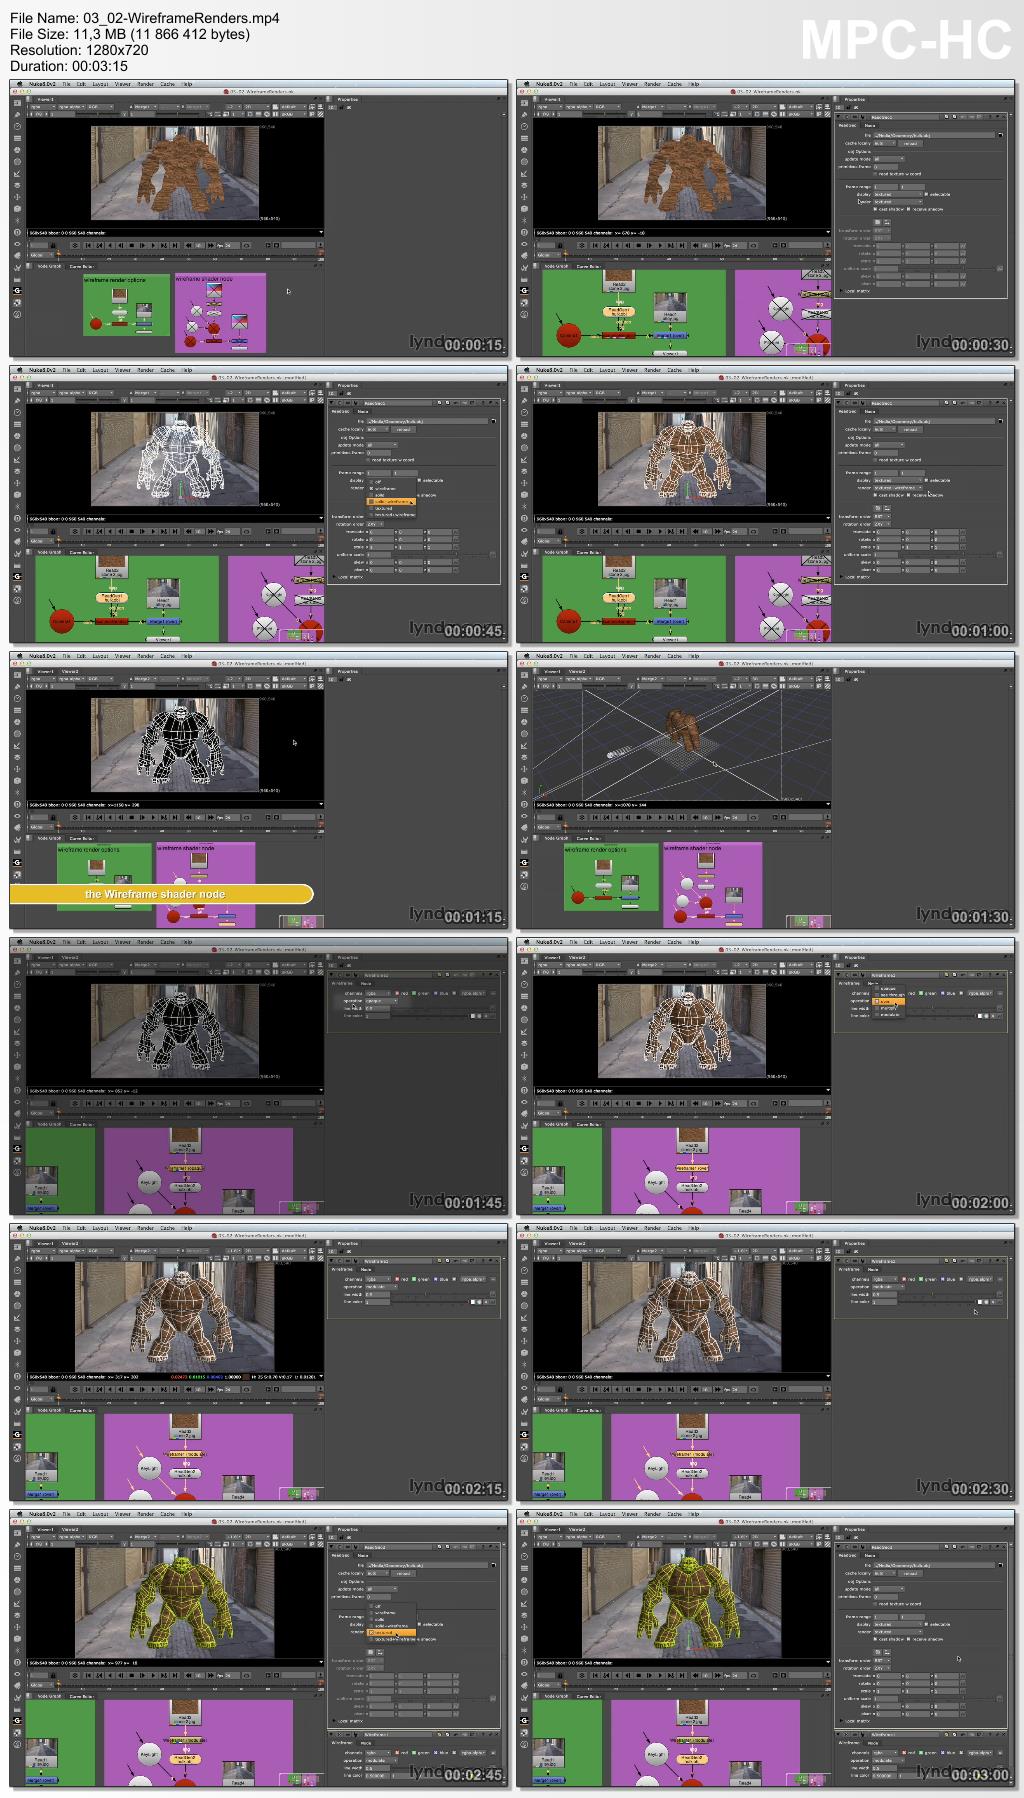Switch to Viewer2 tab in 00:01:30 frame
This screenshot has width=1024, height=1798.
577,672
